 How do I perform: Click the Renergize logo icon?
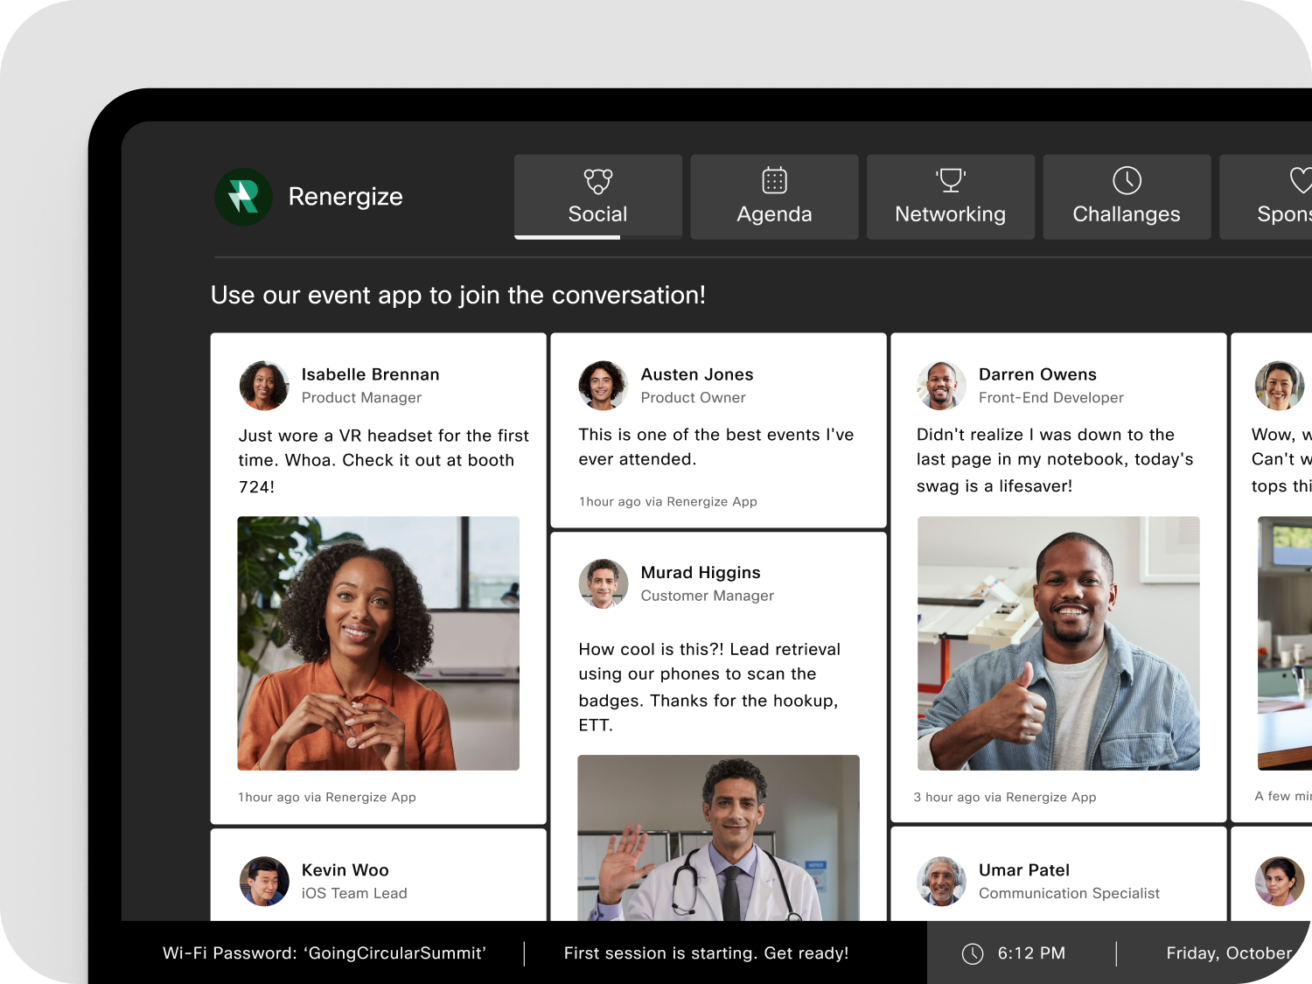(x=244, y=197)
